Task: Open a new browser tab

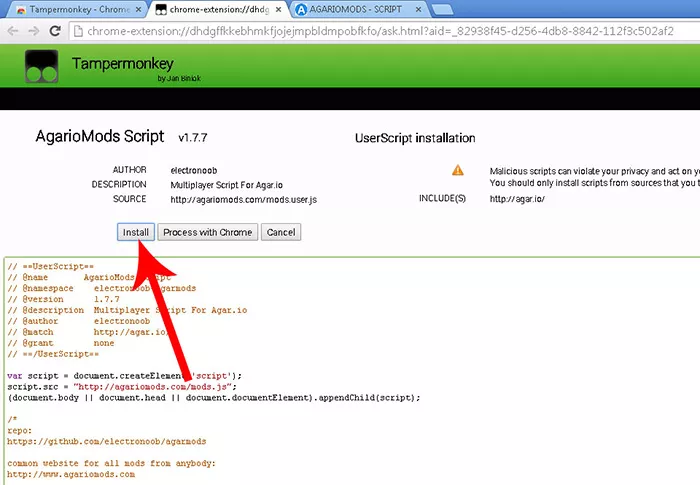Action: point(442,9)
